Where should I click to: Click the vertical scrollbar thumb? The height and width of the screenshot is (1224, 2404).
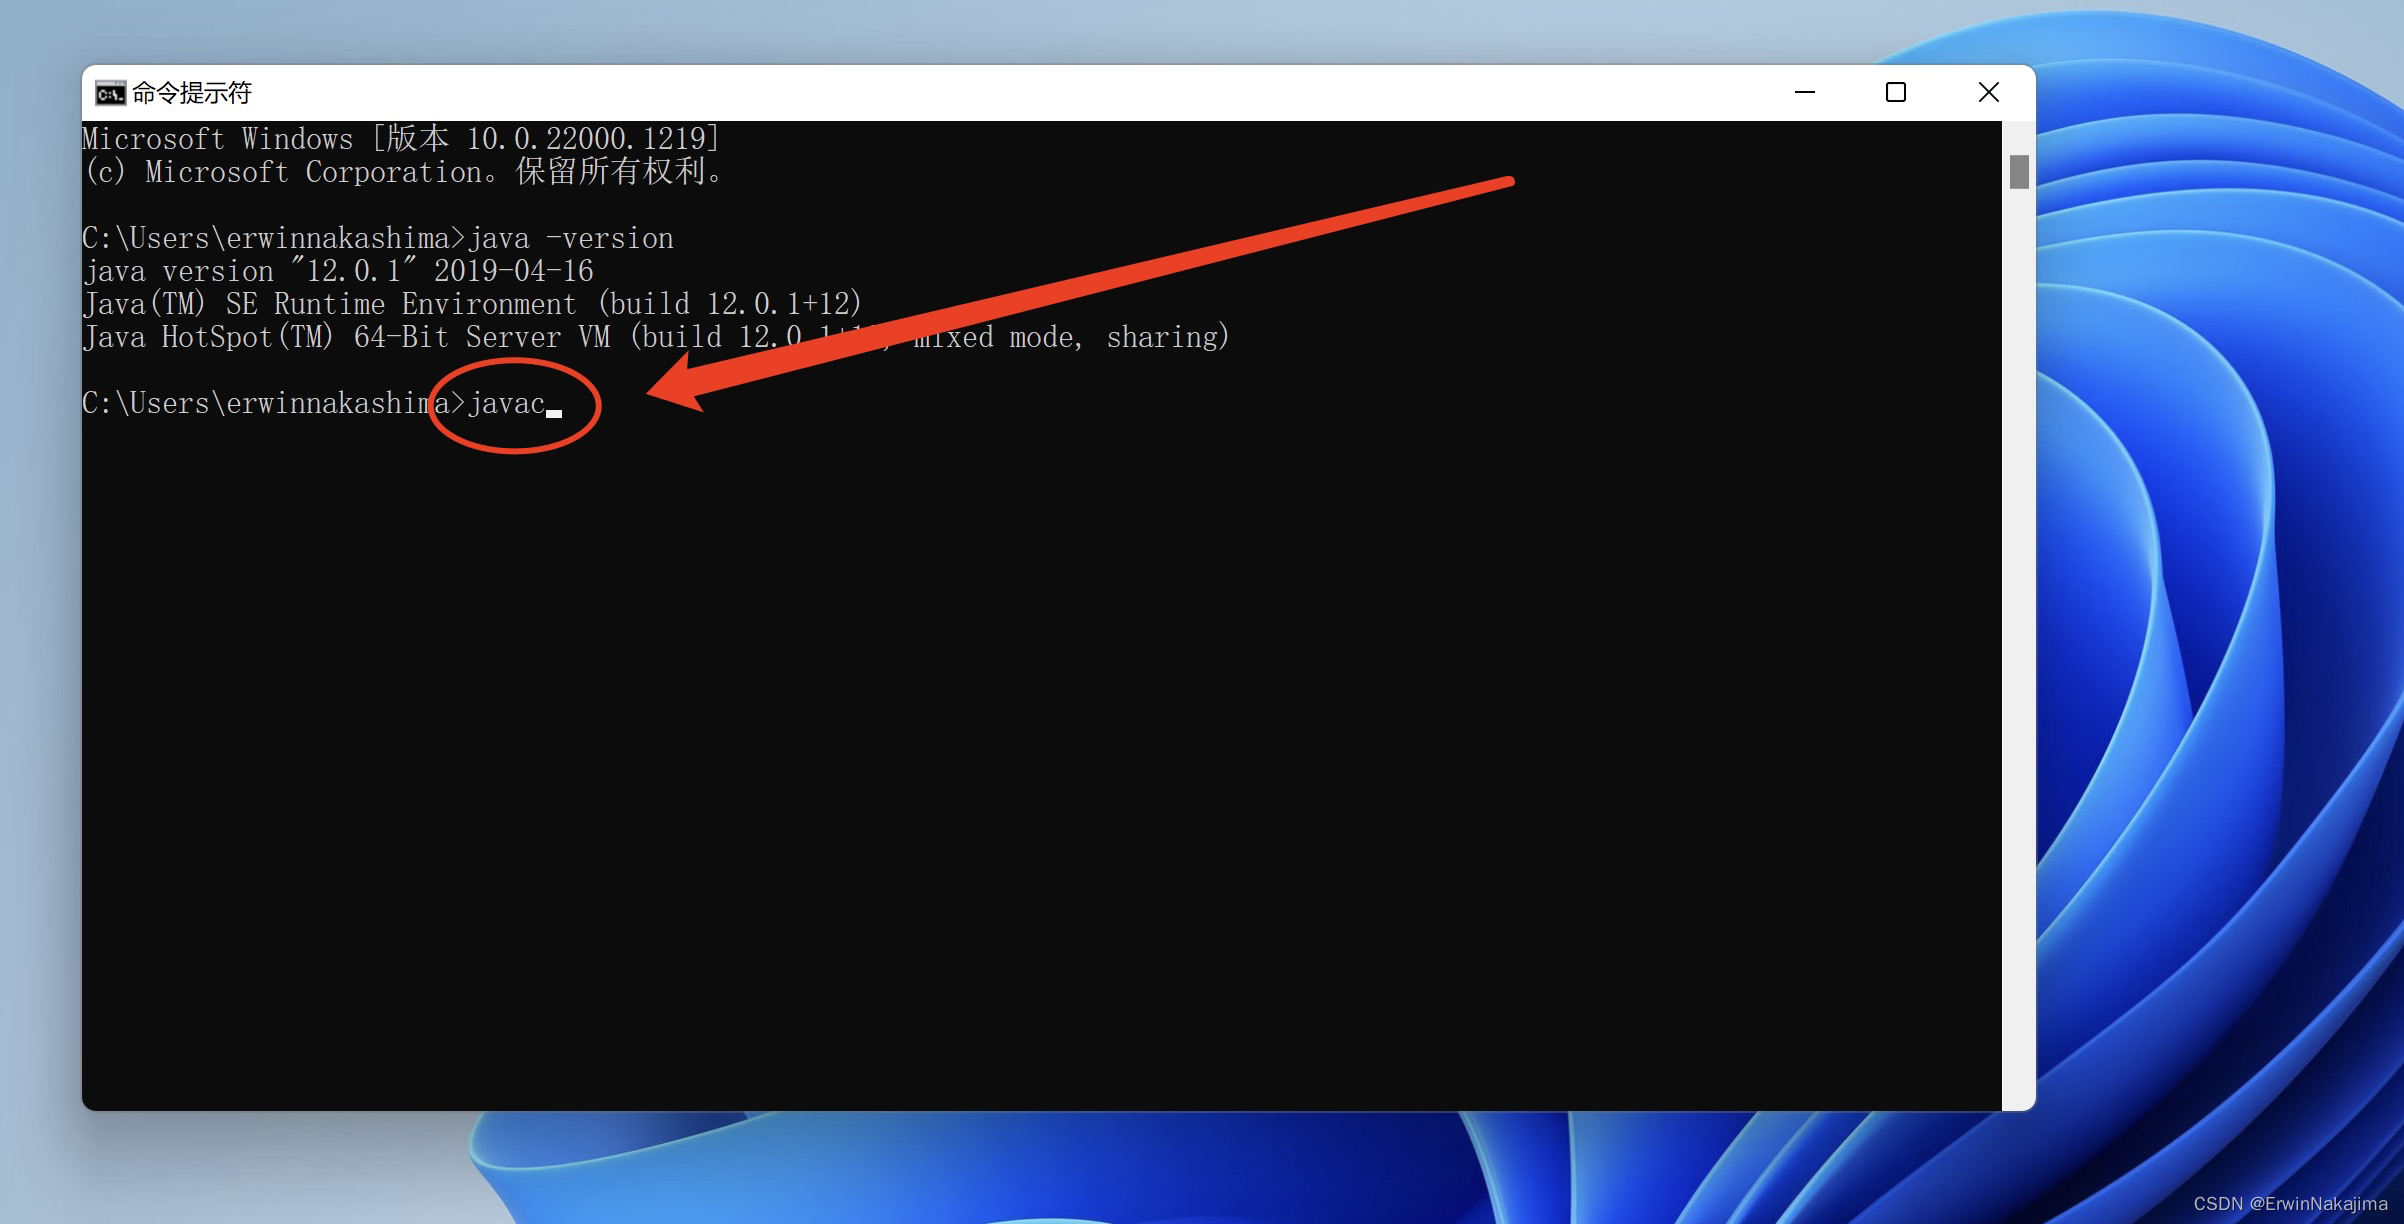pyautogui.click(x=2018, y=171)
